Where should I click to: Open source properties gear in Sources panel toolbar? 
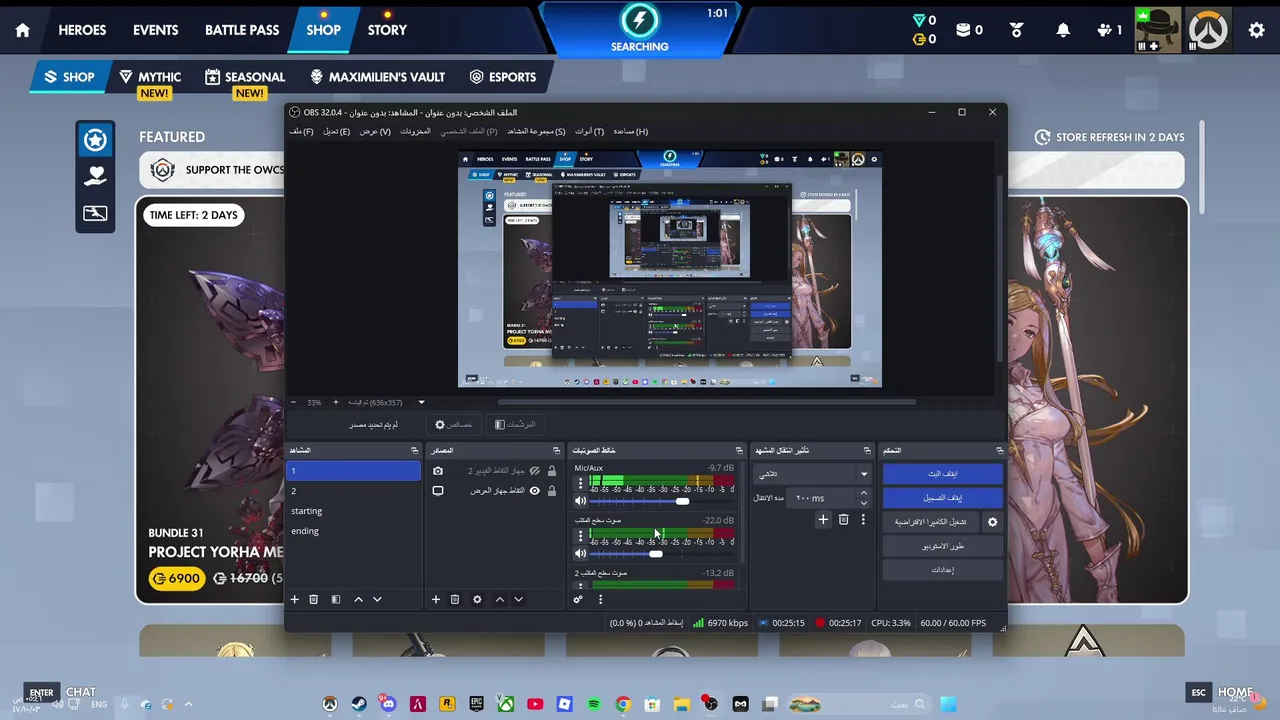click(477, 599)
